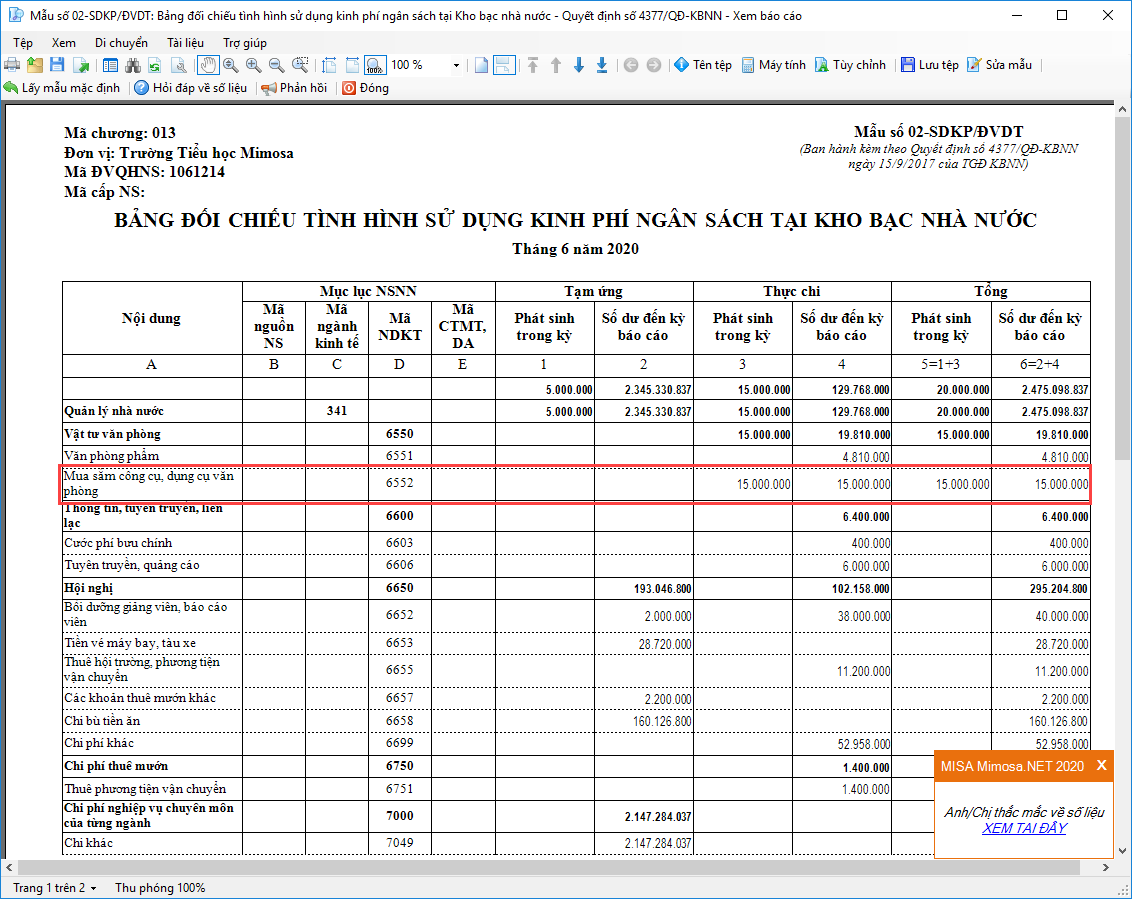Click the horizontal scrollbar left arrow
This screenshot has width=1132, height=899.
9,867
